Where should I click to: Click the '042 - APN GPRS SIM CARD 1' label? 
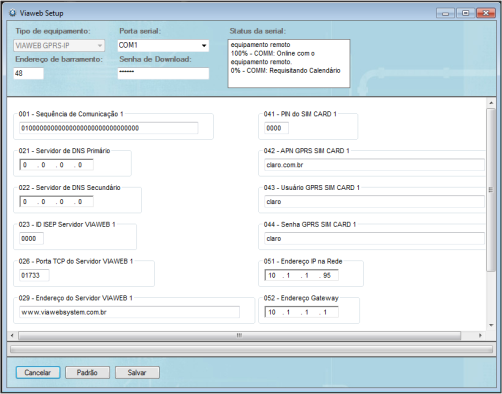(307, 151)
